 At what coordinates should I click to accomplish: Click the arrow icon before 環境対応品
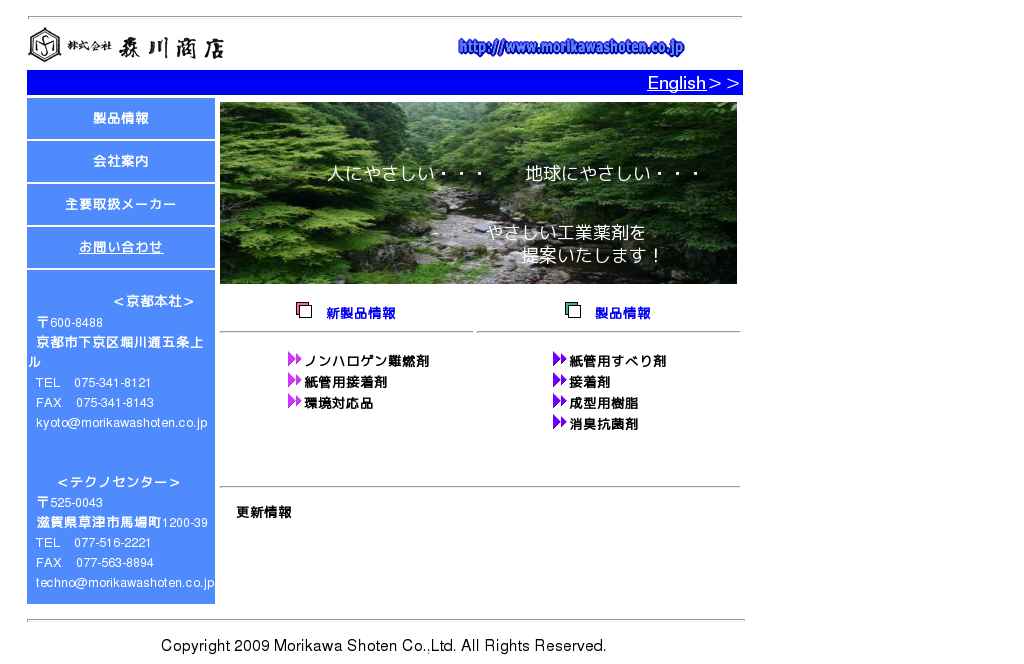point(294,402)
